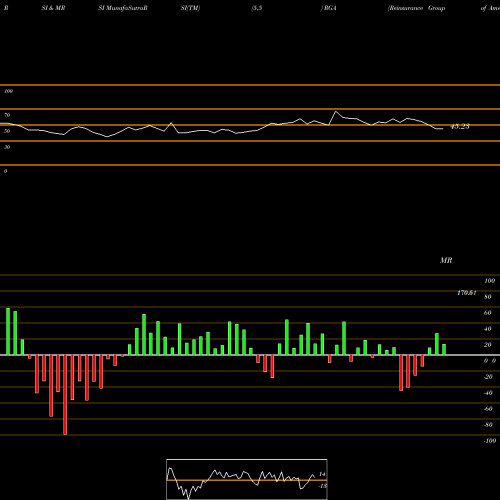Click the RSI axis label 50
The image size is (500, 500).
[x=7, y=131]
